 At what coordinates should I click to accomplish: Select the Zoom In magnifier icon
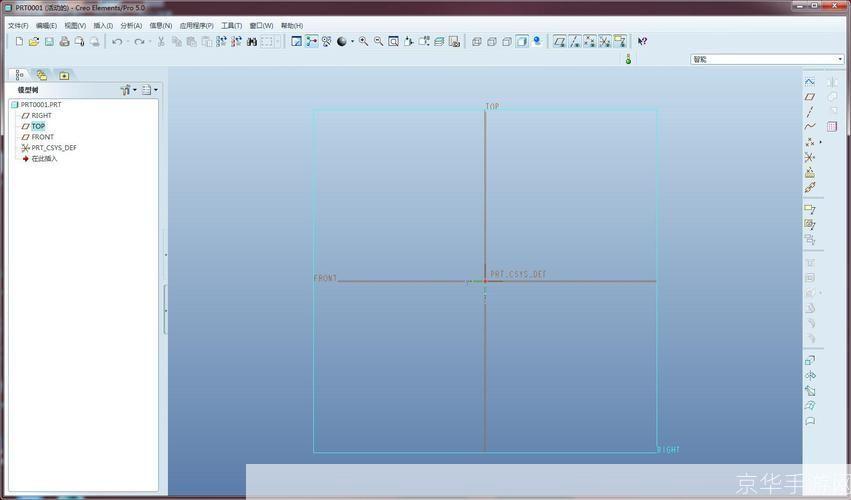coord(364,42)
